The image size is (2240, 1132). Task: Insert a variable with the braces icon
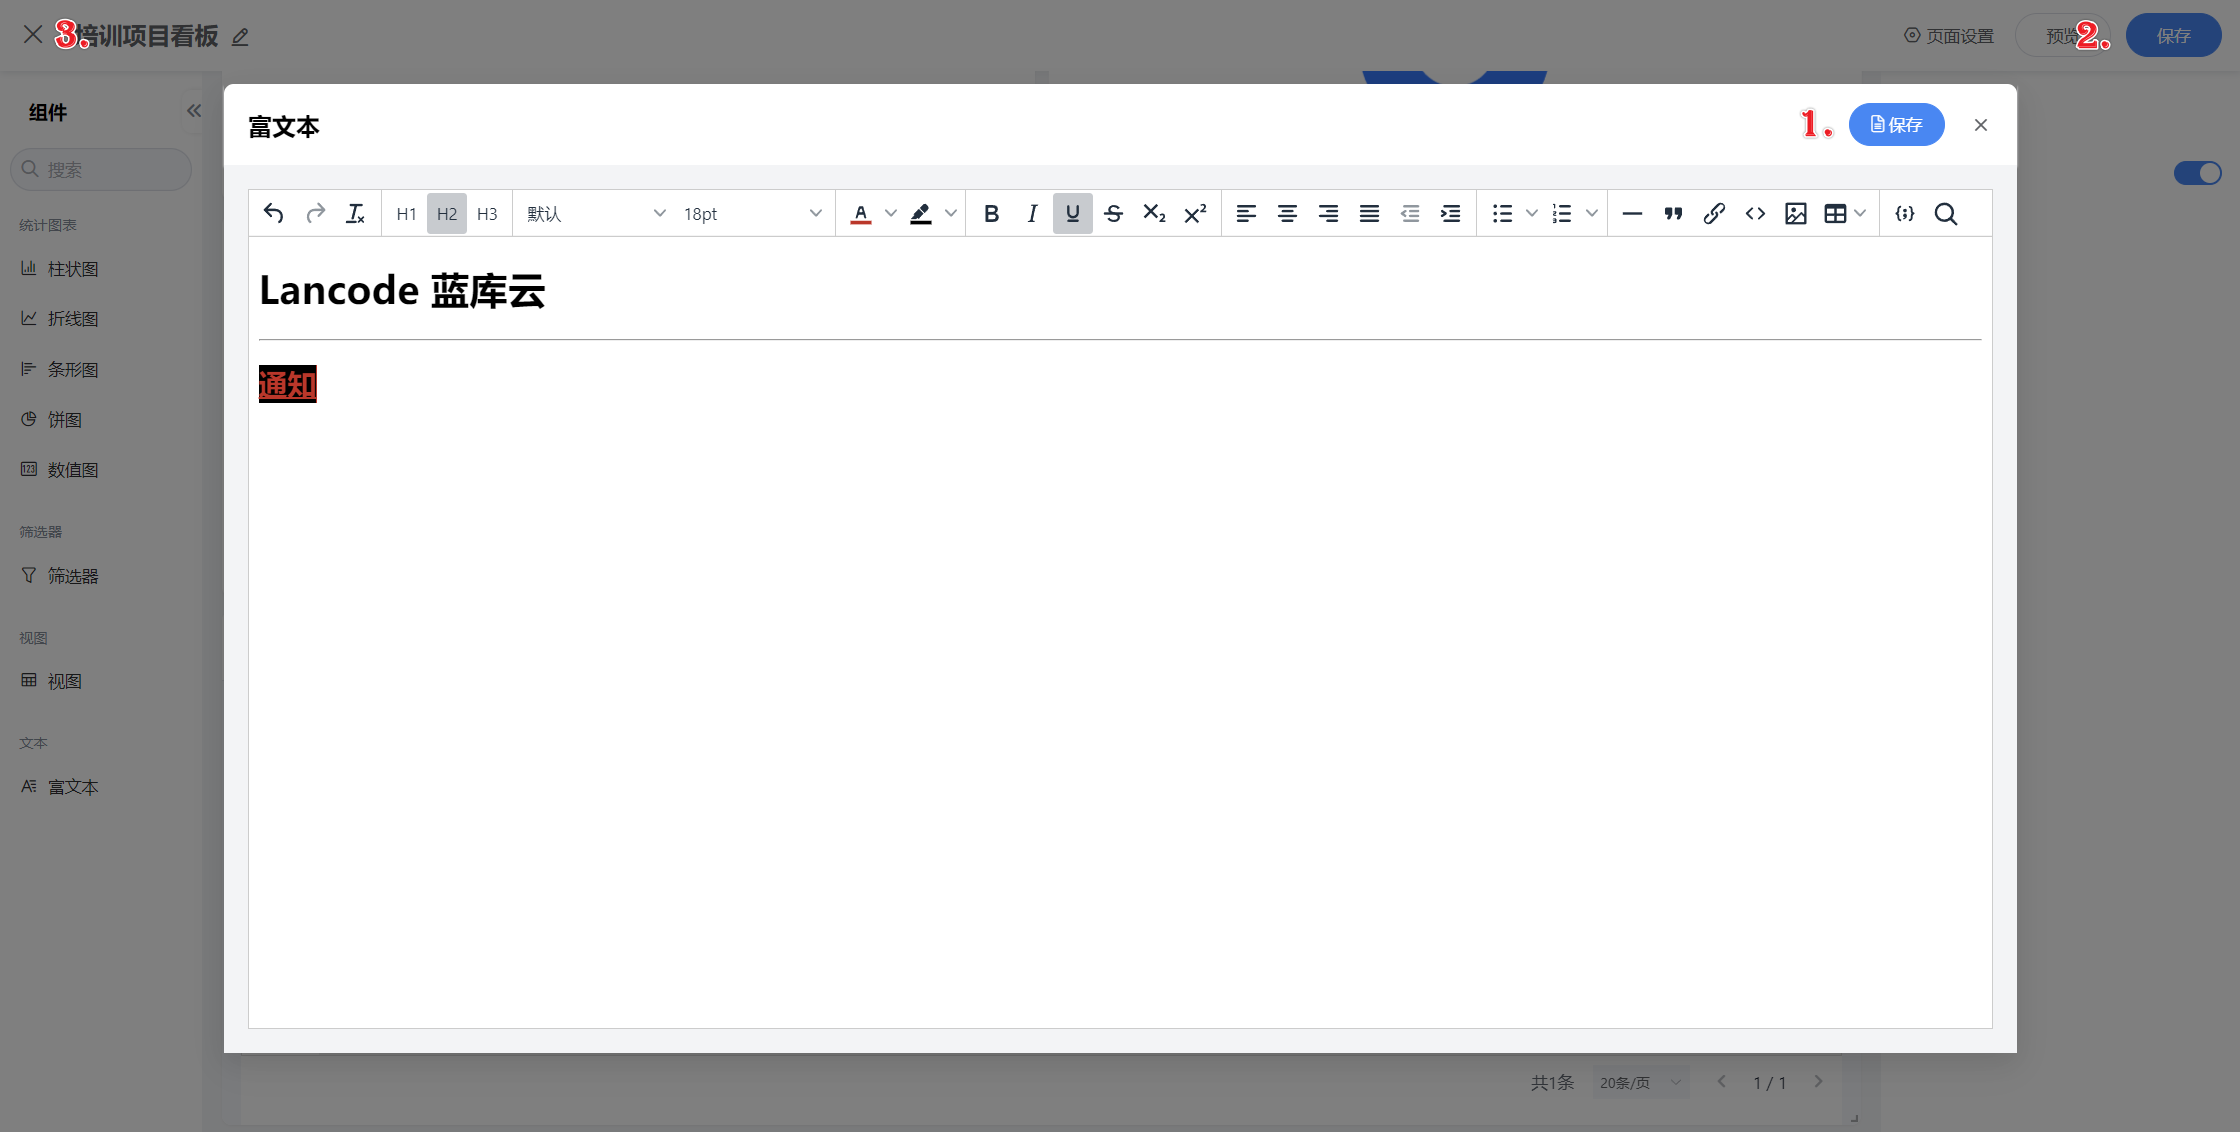coord(1905,213)
